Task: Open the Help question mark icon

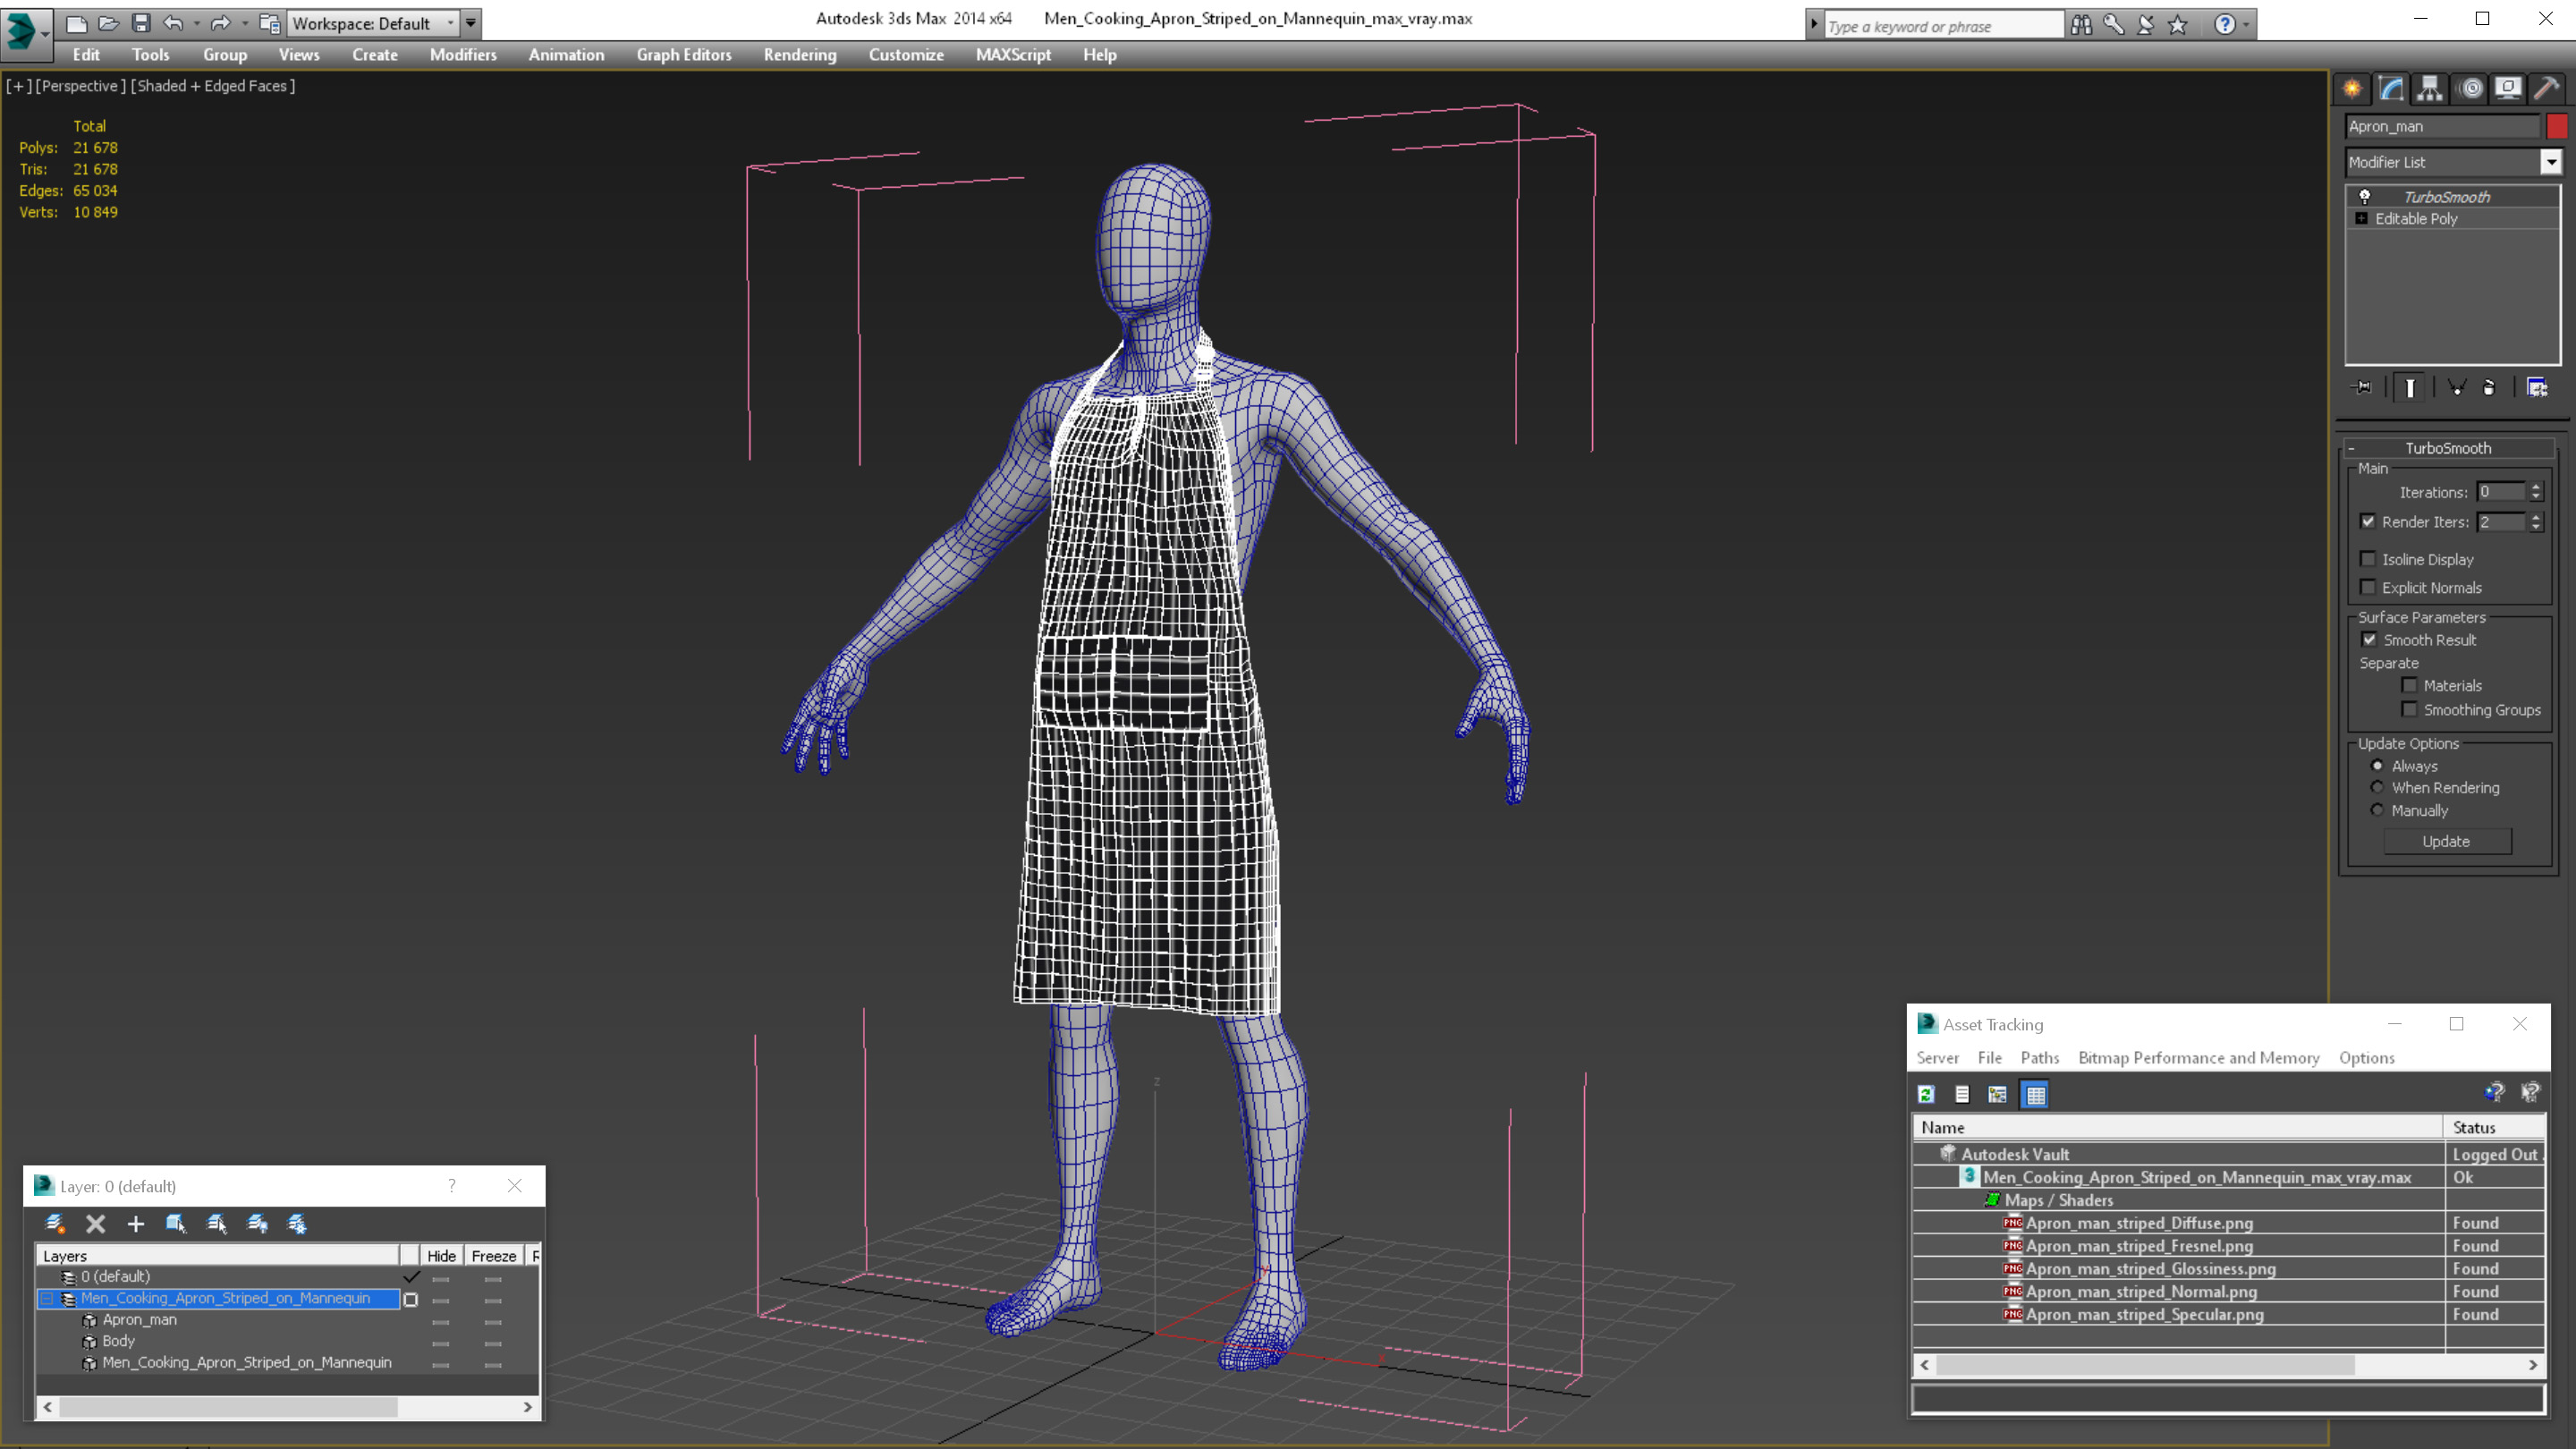Action: 2224,25
